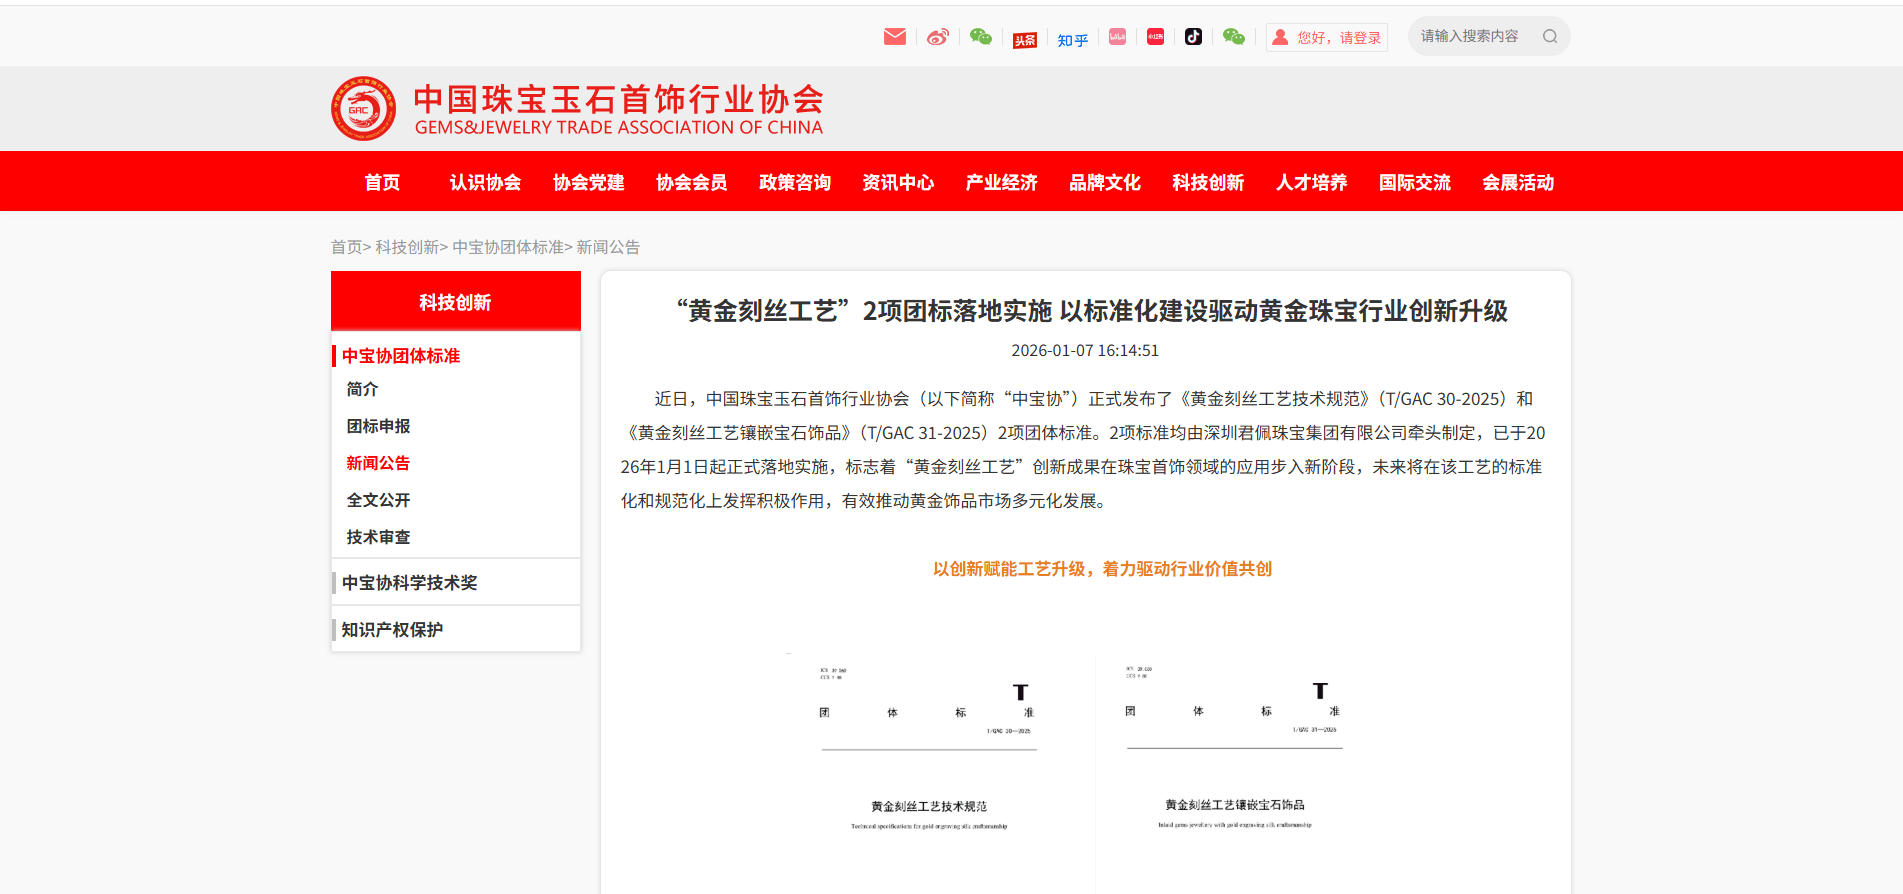Open the 人才培养 menu
This screenshot has width=1903, height=894.
click(x=1312, y=182)
